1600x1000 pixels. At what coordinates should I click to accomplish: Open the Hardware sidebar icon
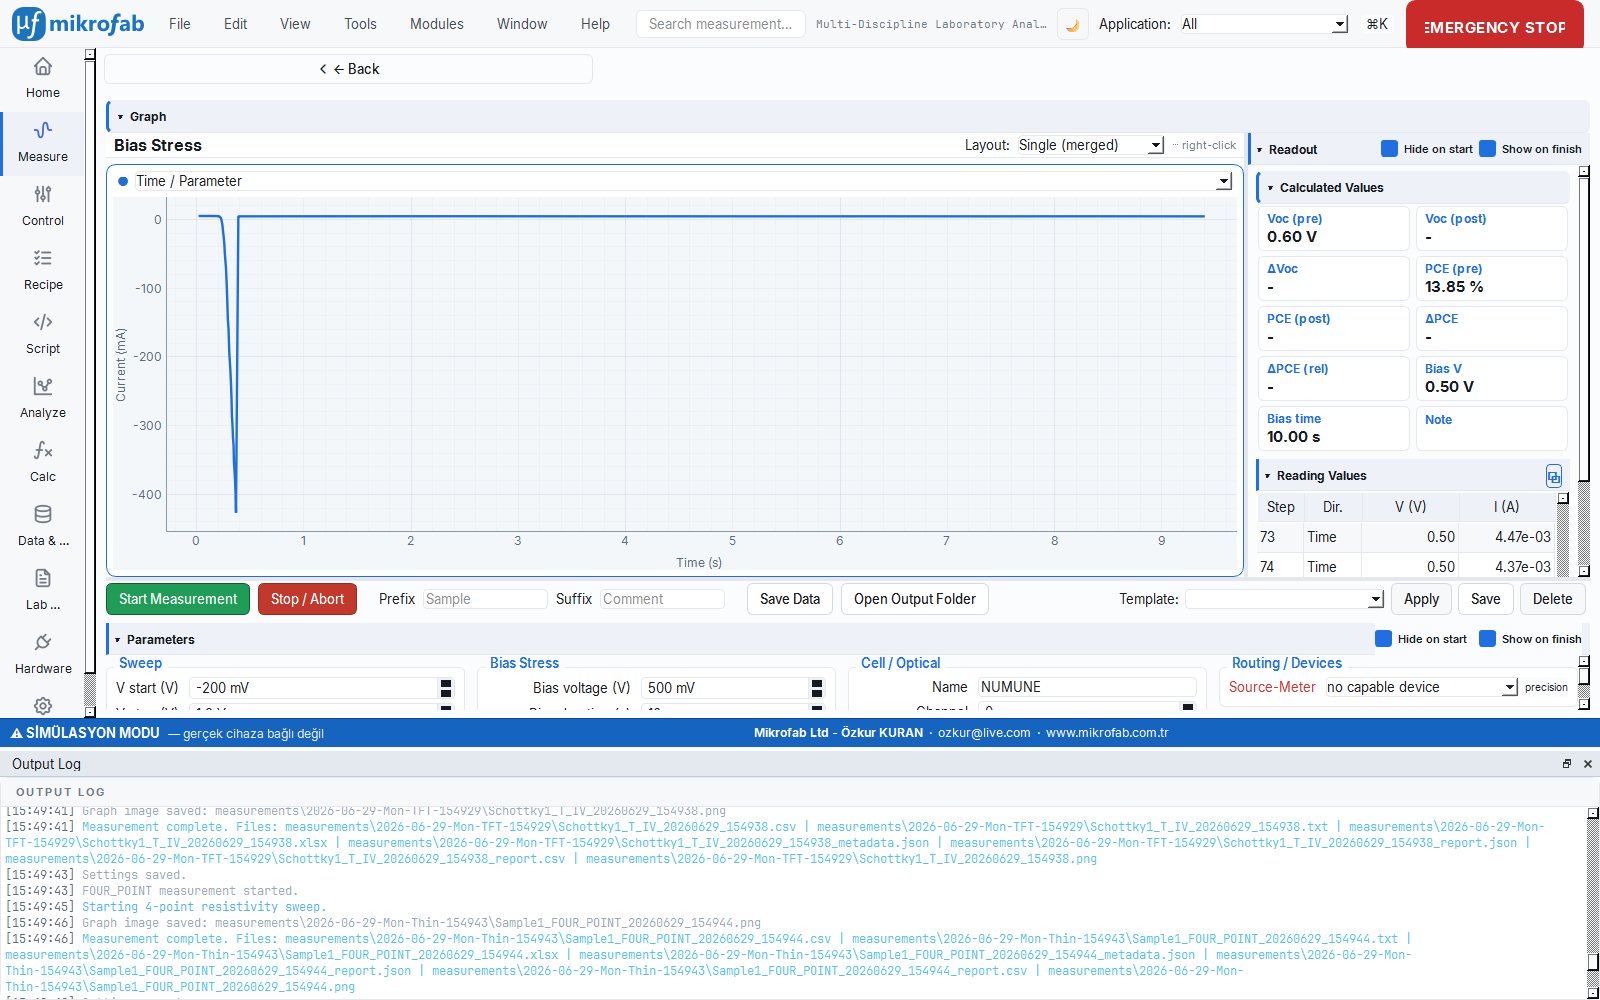click(43, 655)
